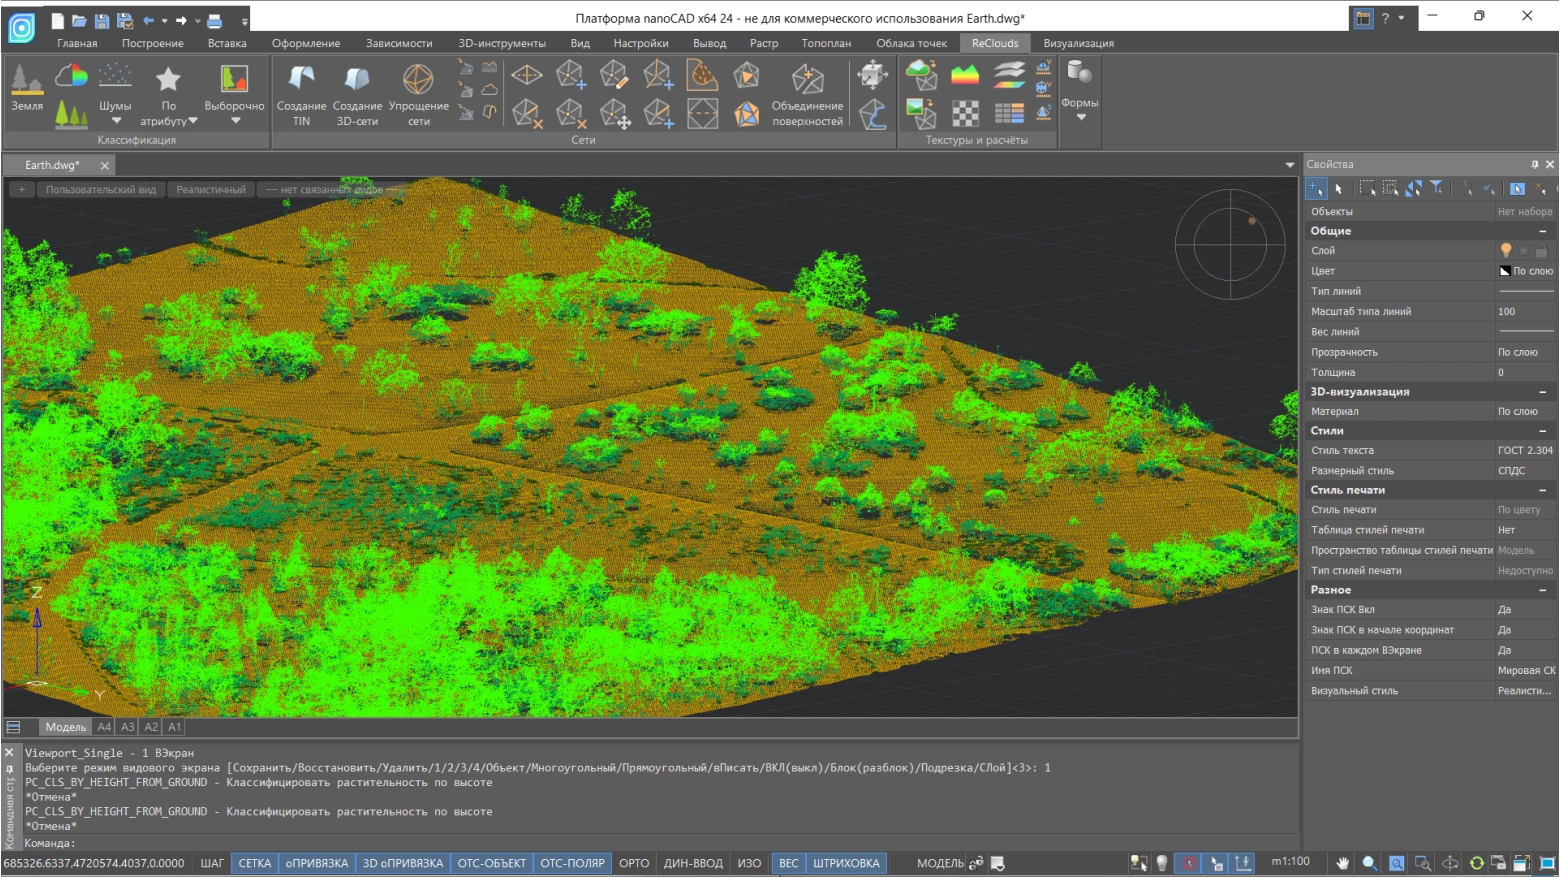1560x877 pixels.
Task: Click the save icon in quick access toolbar
Action: coord(102,20)
